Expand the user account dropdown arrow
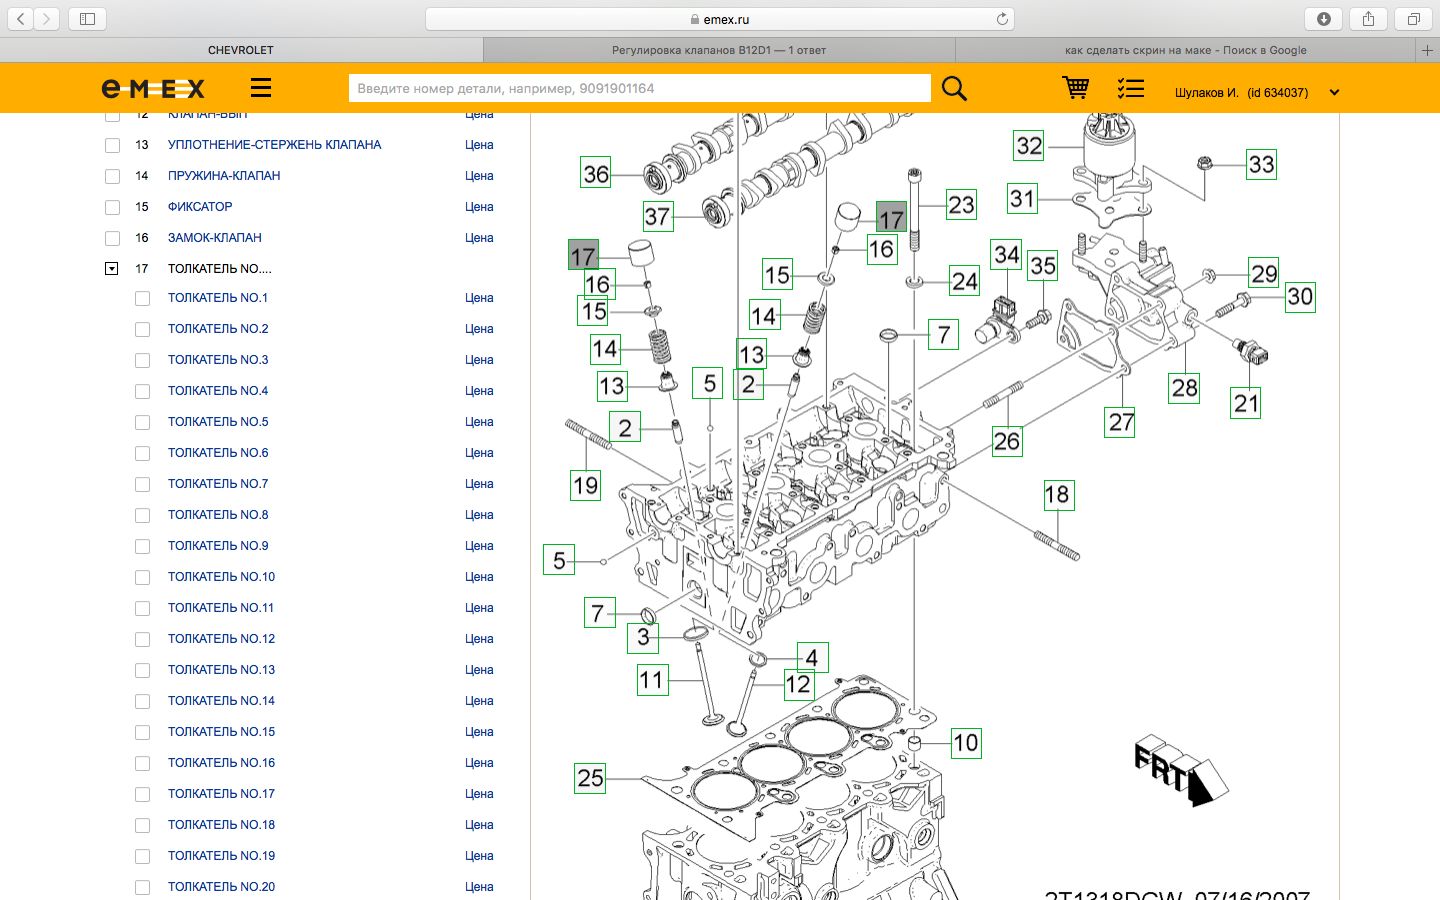The image size is (1440, 900). click(1334, 93)
